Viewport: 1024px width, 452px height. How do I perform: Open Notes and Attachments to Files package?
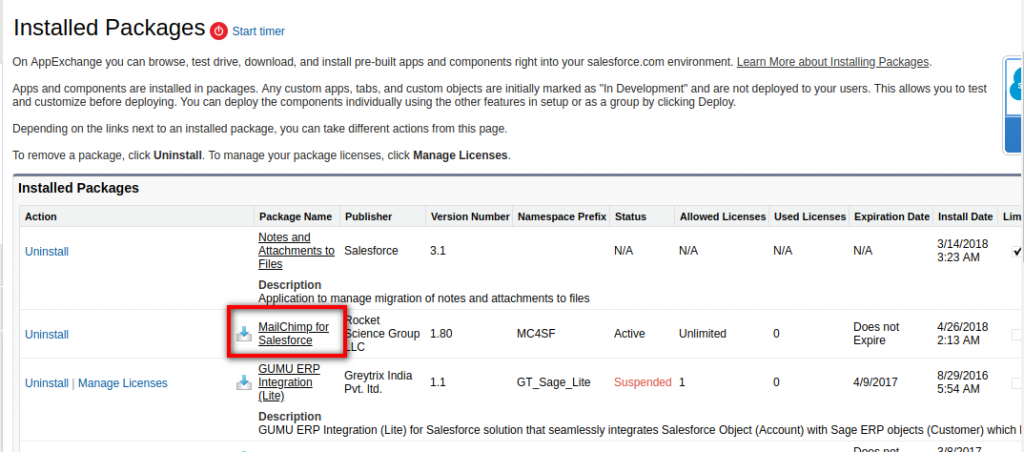tap(296, 251)
